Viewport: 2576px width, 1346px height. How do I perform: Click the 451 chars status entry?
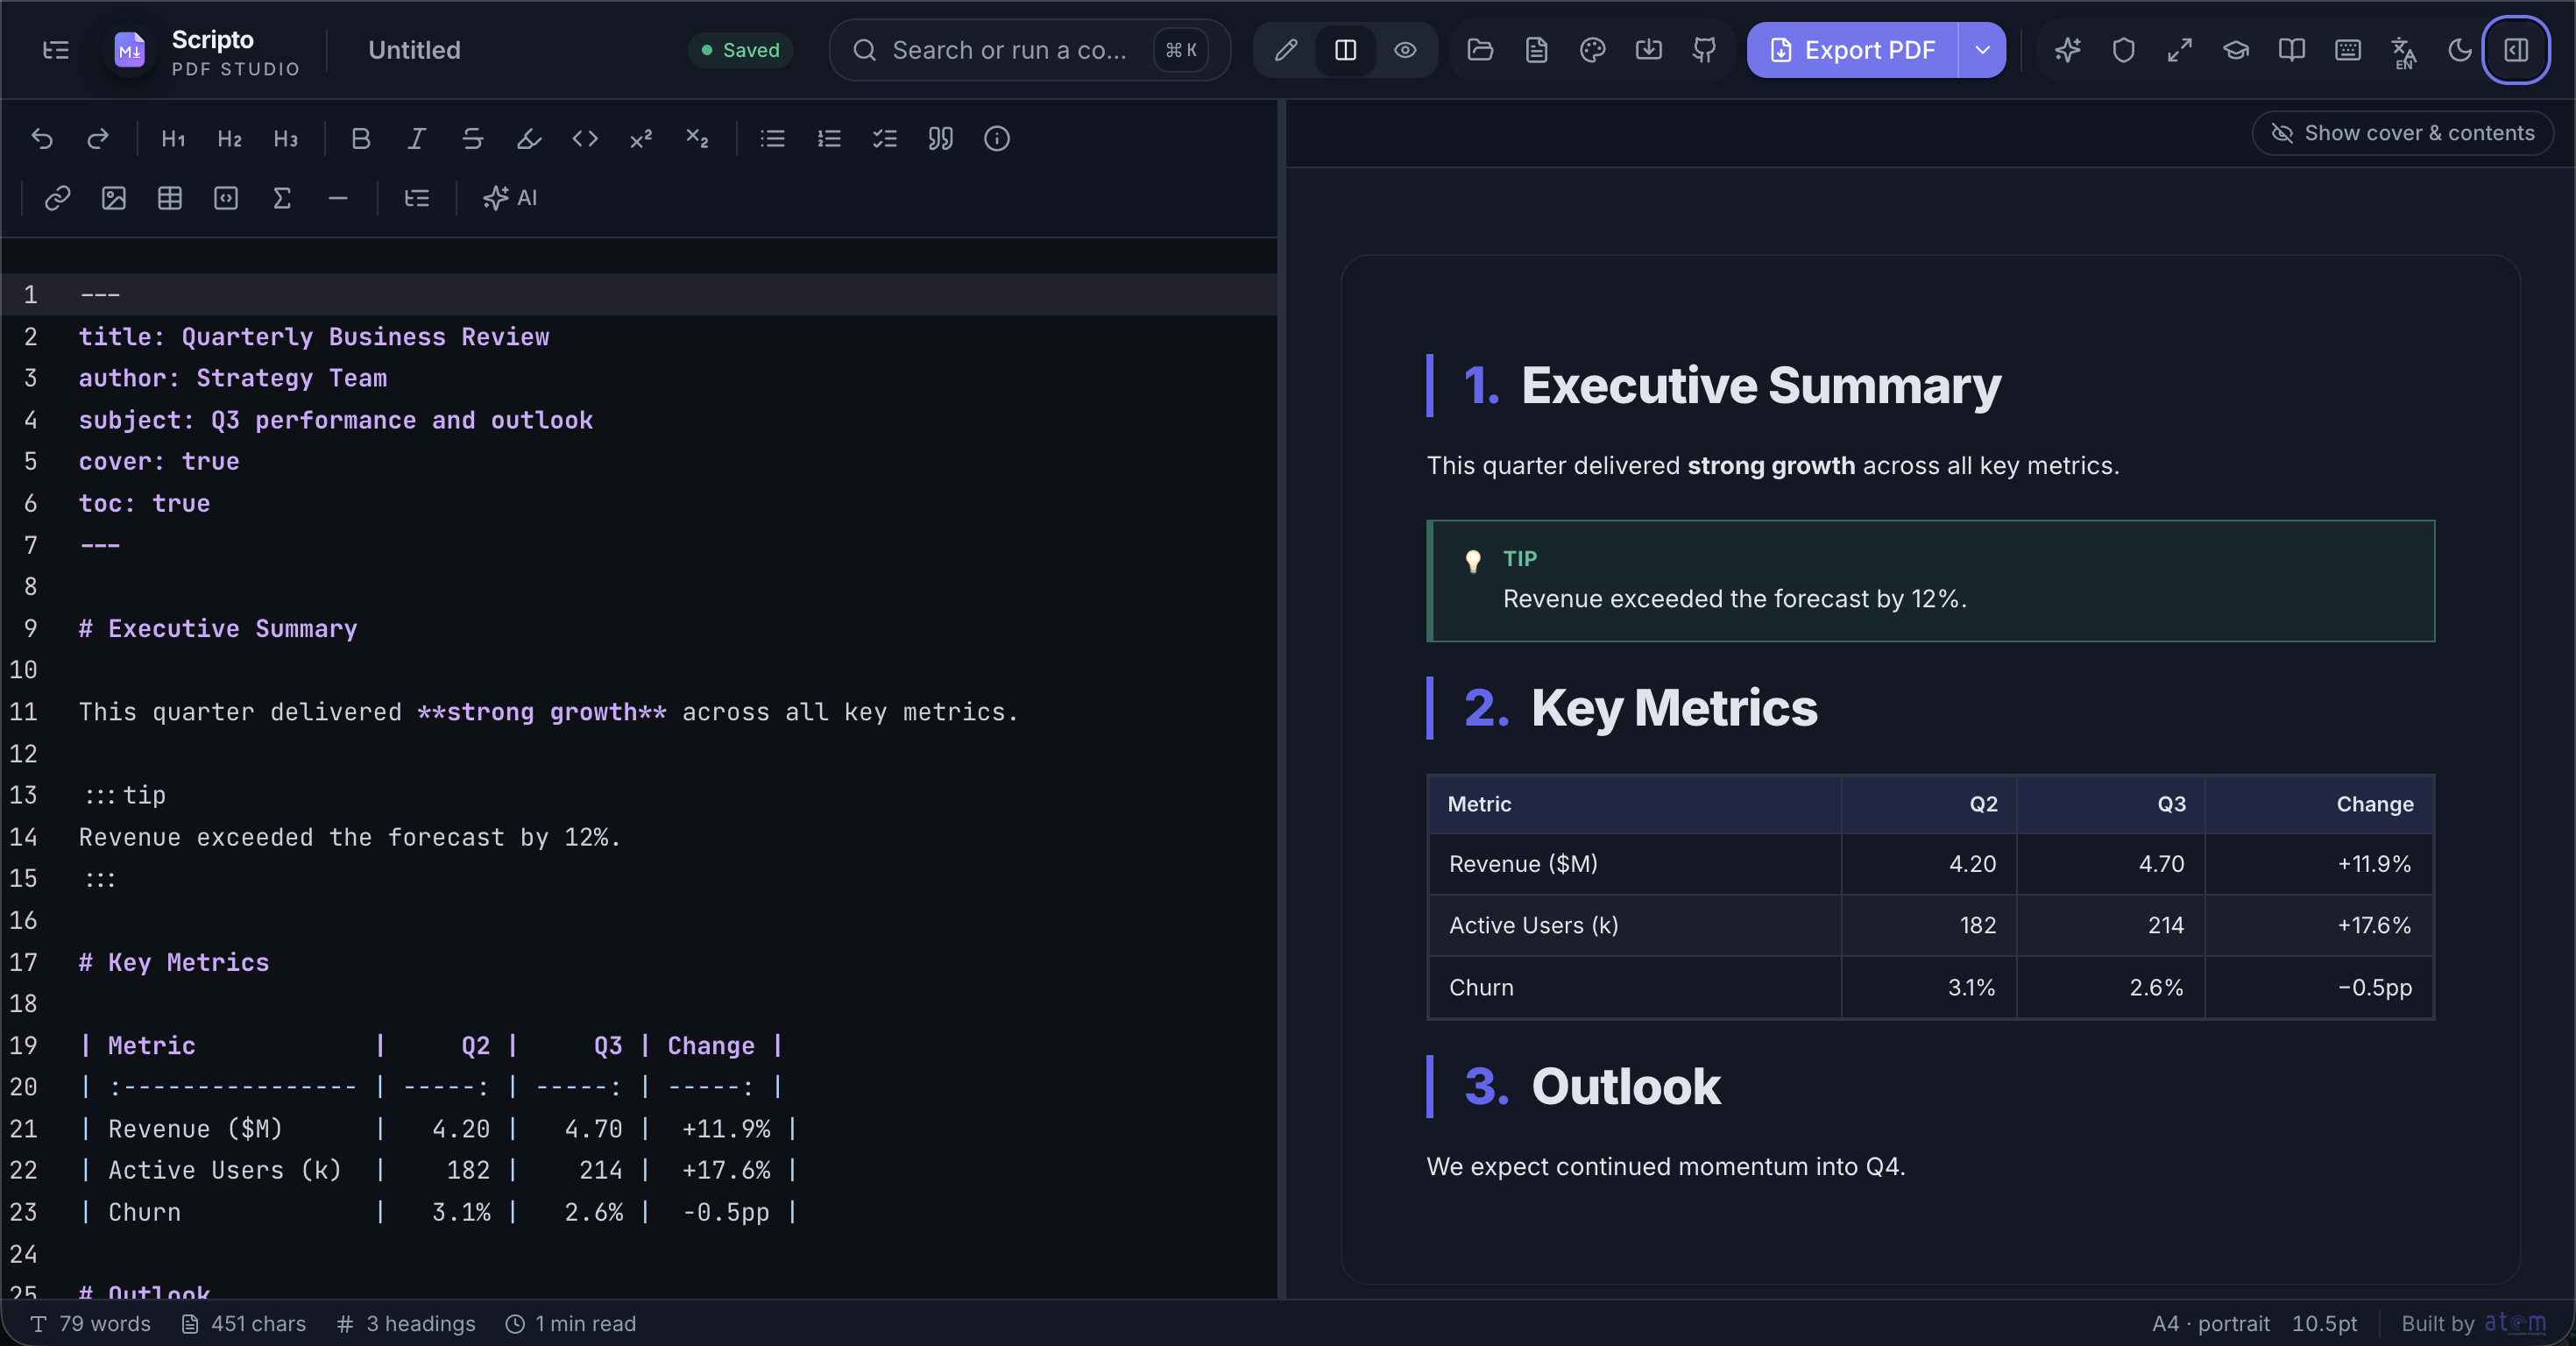point(244,1323)
